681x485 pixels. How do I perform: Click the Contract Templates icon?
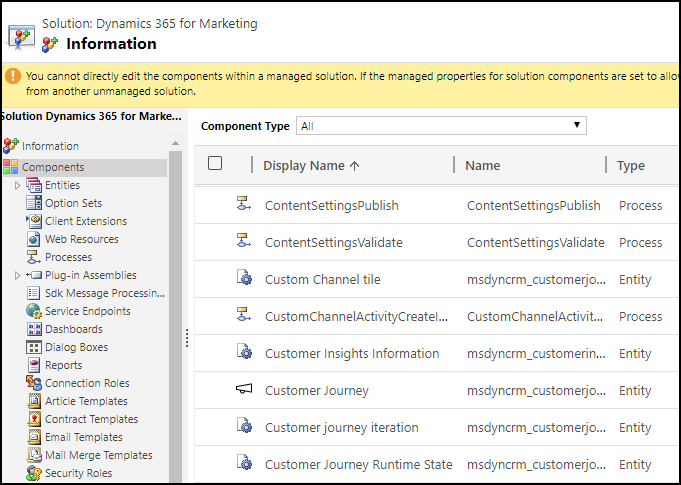point(34,419)
